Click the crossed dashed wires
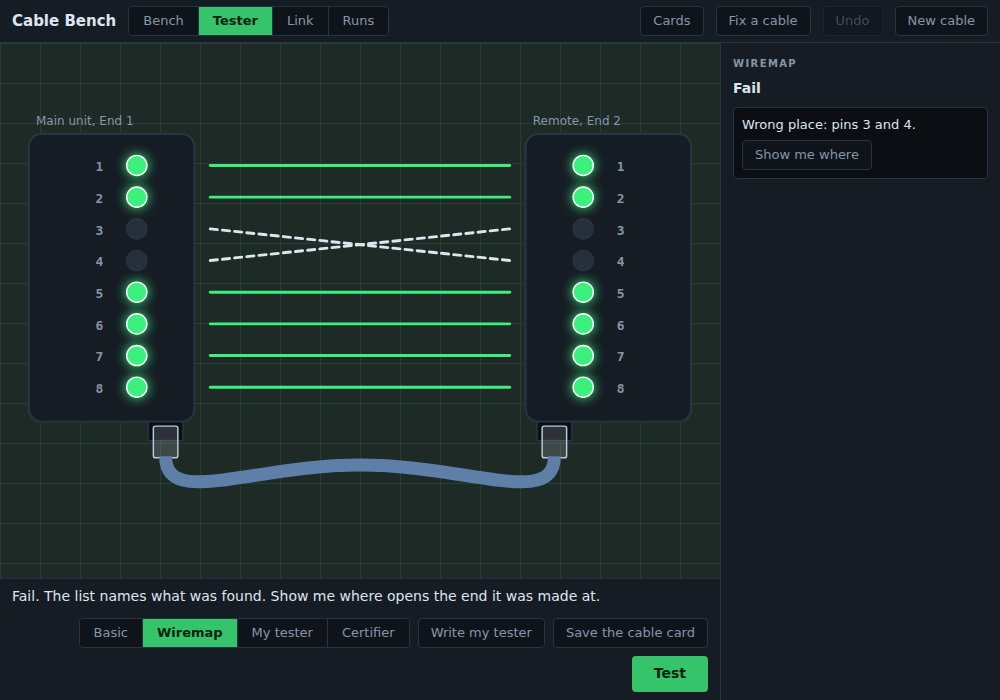Viewport: 1000px width, 700px height. coord(360,245)
